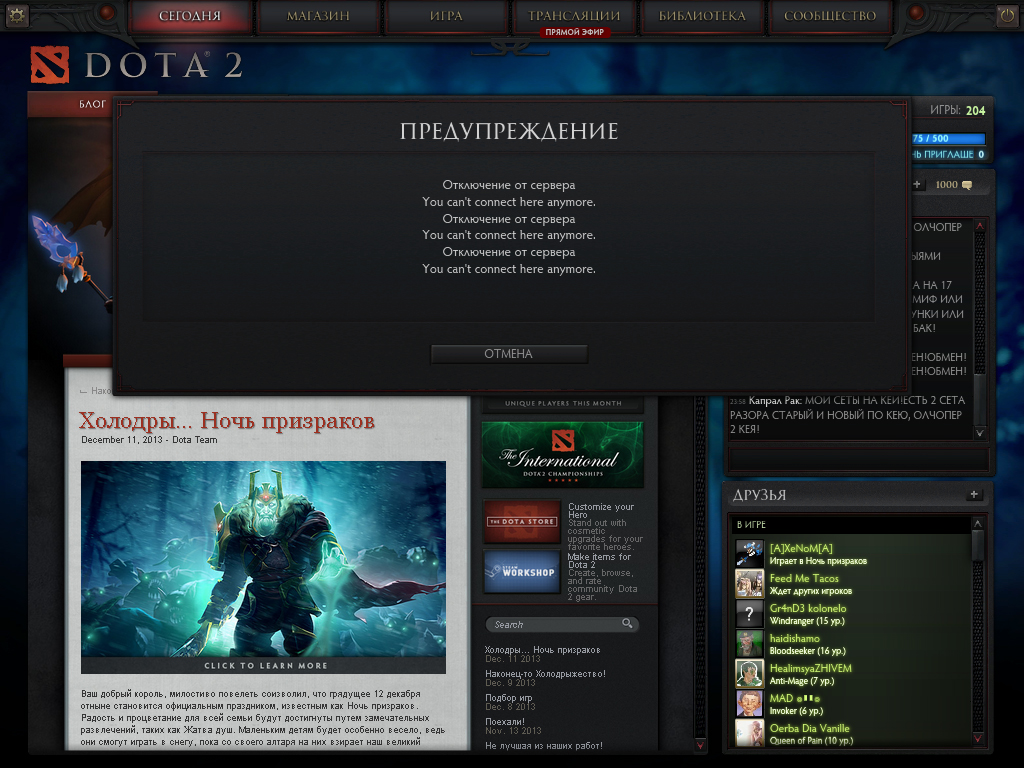Click the chat scroll up arrow

point(980,226)
